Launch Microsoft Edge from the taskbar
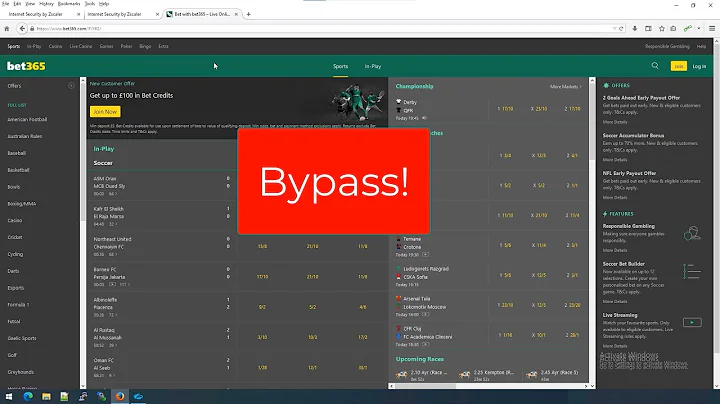The image size is (720, 404). coord(28,396)
